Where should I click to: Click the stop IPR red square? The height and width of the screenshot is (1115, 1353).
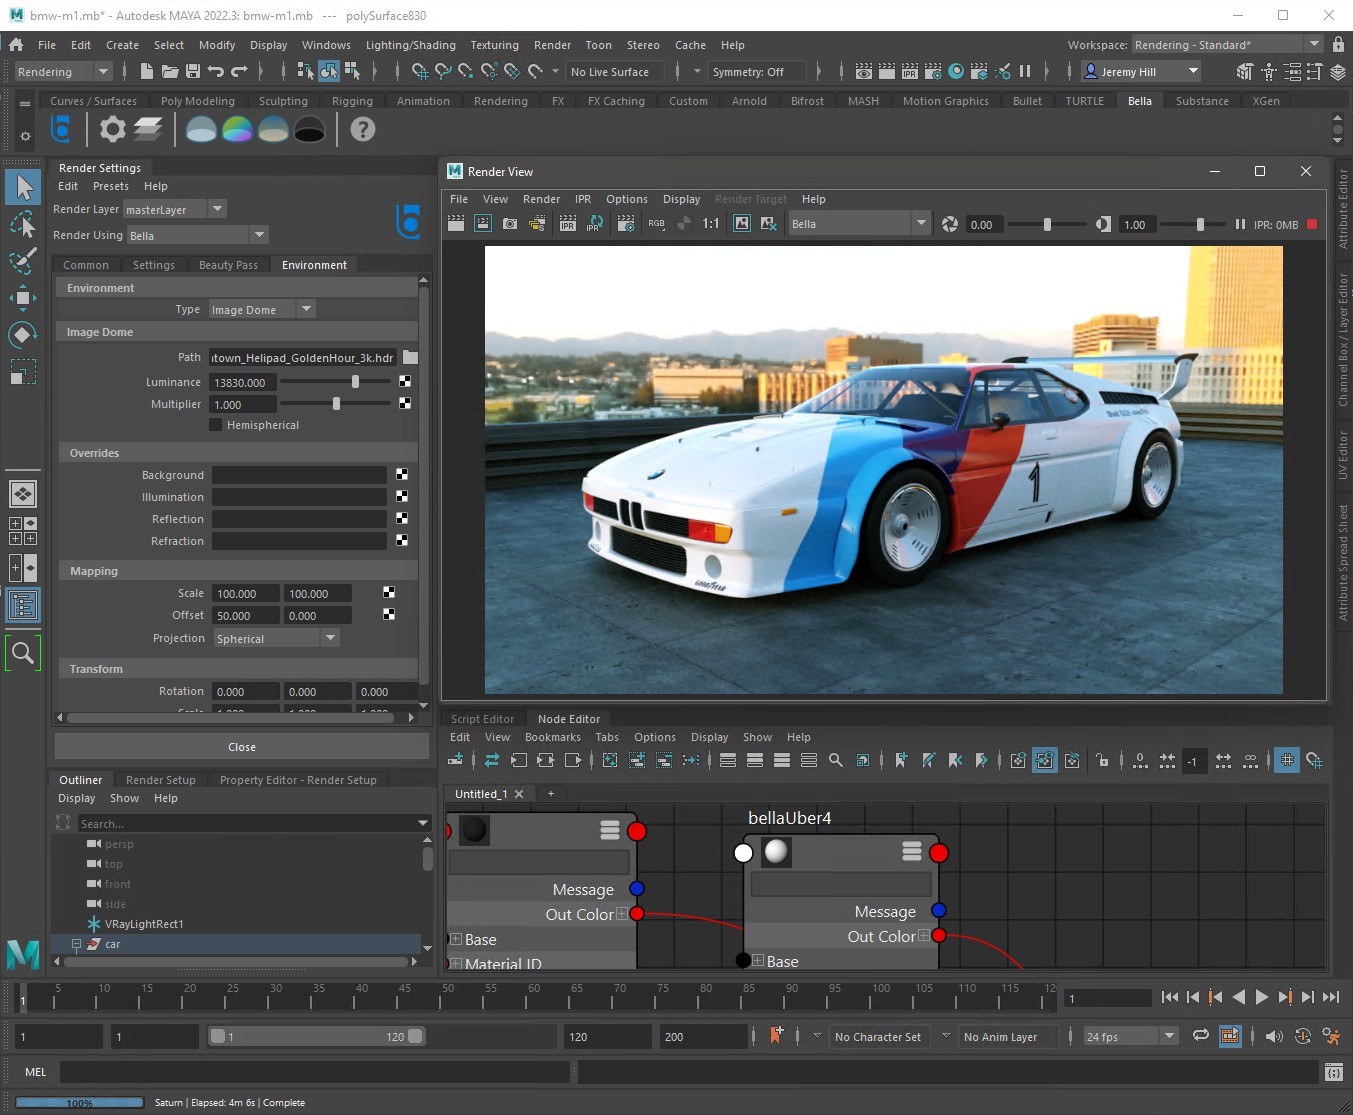[x=1313, y=224]
